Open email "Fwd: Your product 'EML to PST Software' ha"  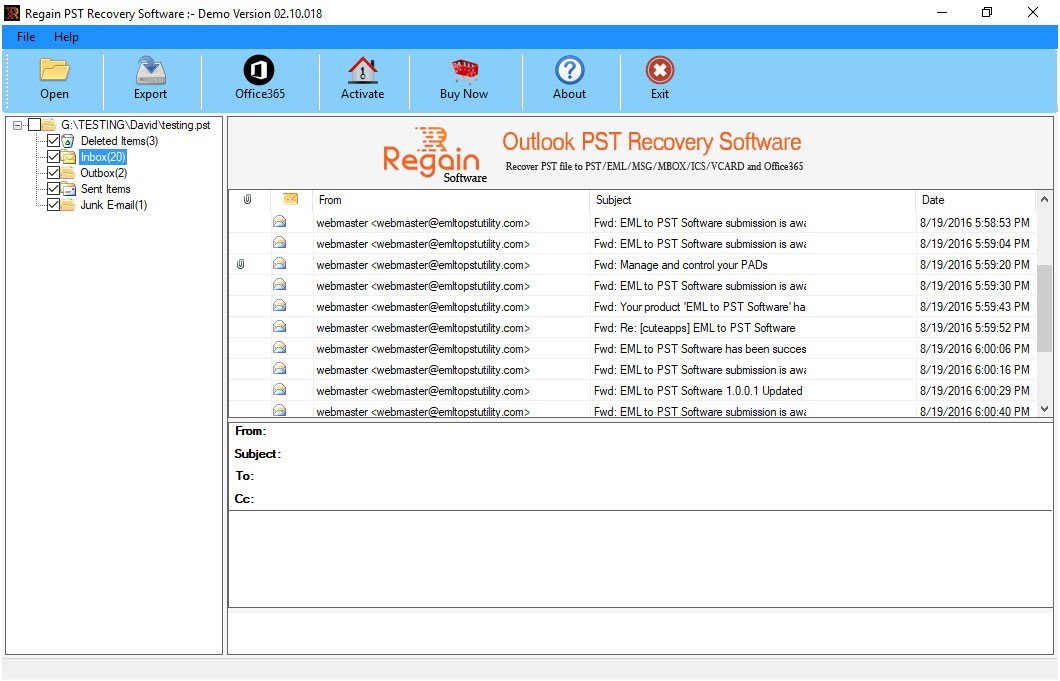(x=699, y=307)
